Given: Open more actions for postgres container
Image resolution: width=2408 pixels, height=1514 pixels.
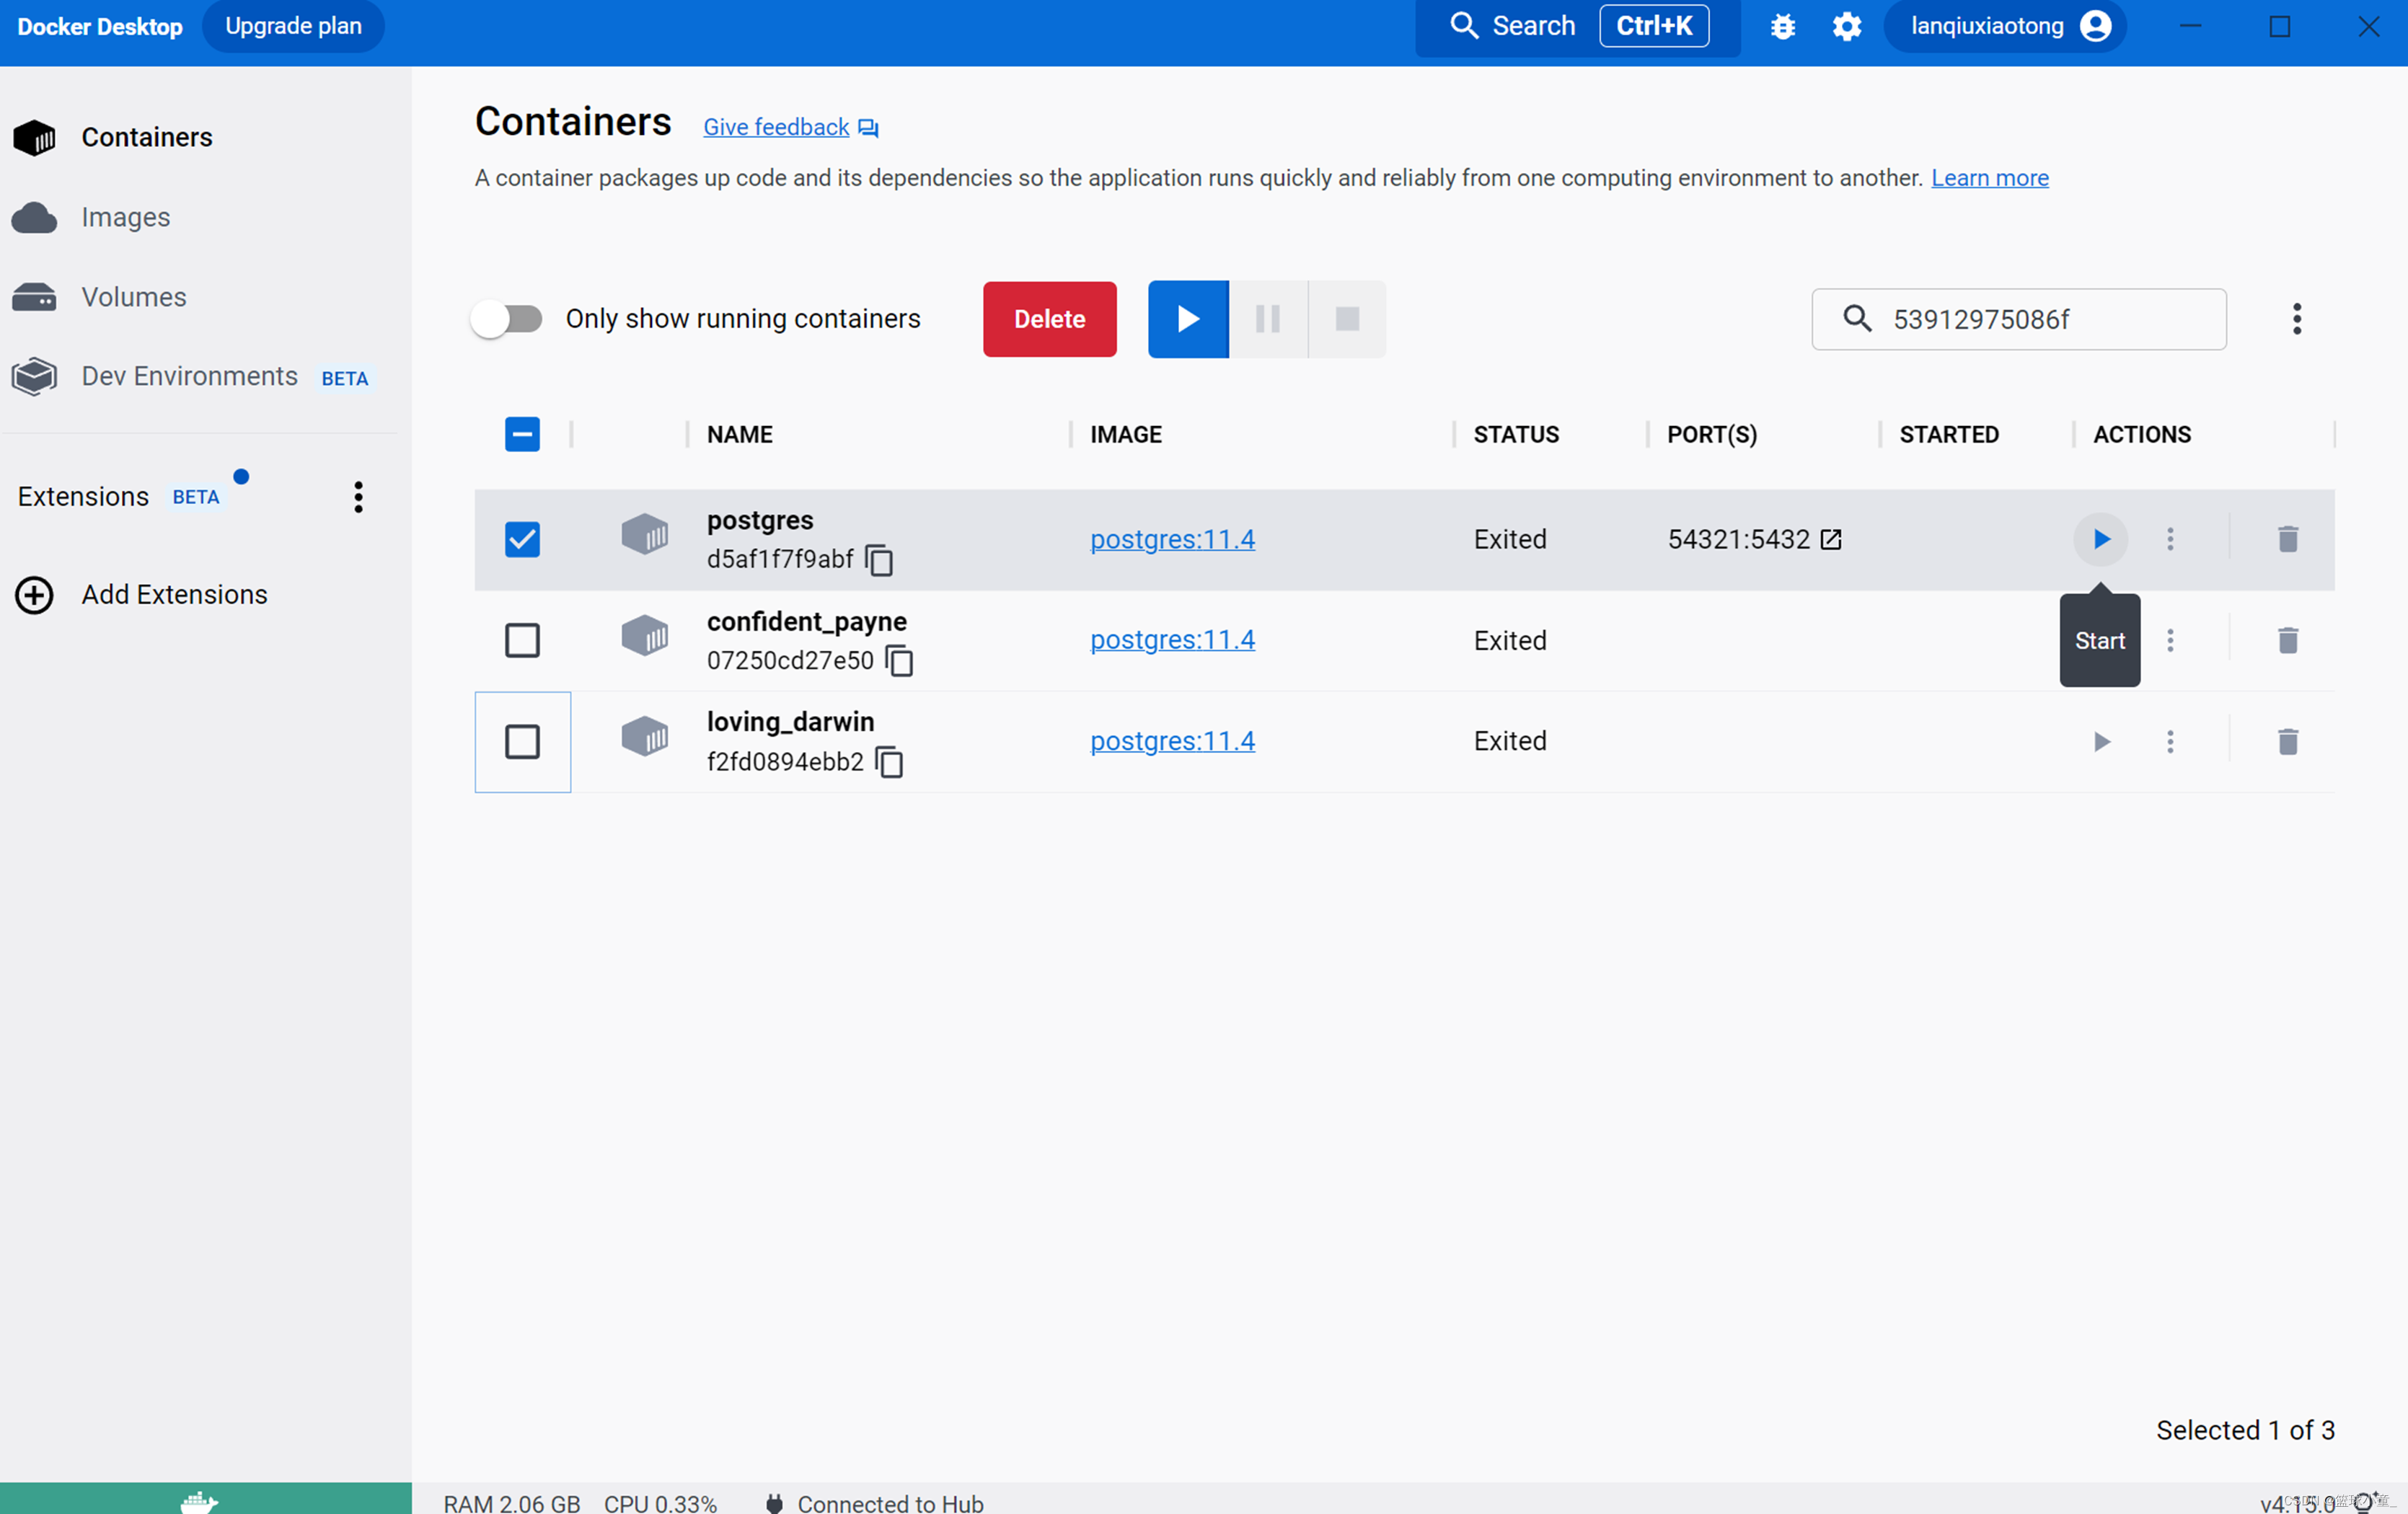Looking at the screenshot, I should pos(2170,539).
